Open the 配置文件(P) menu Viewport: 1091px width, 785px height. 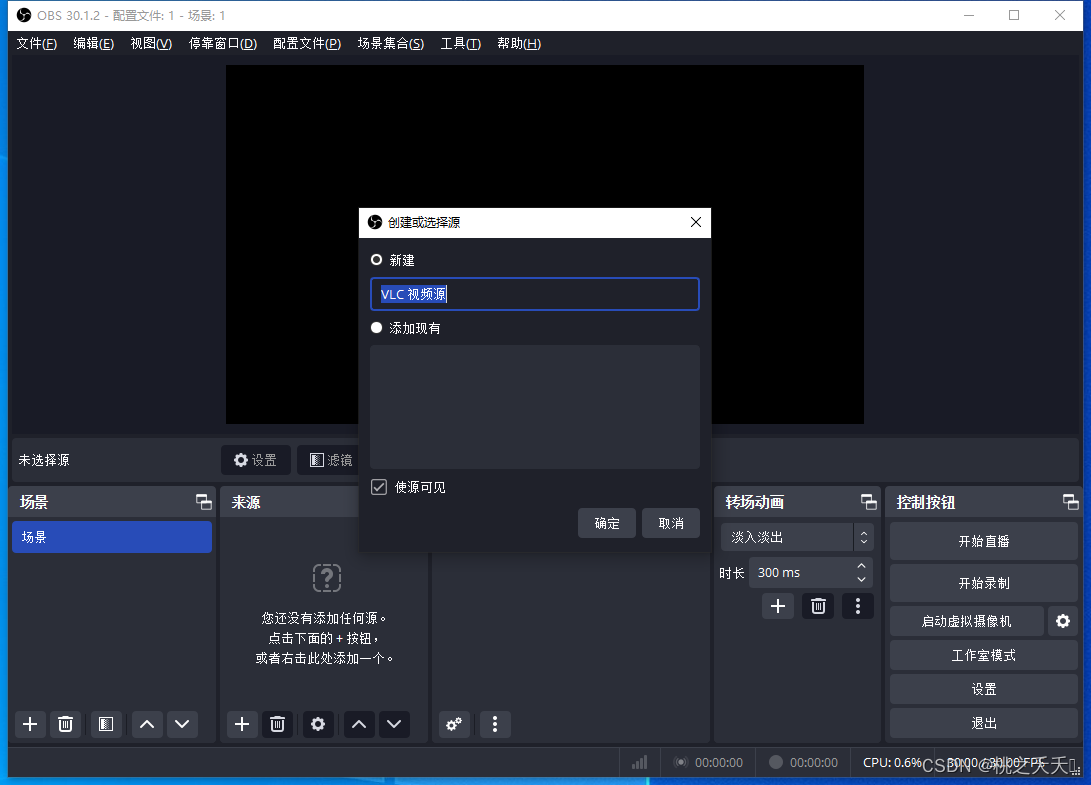(307, 44)
